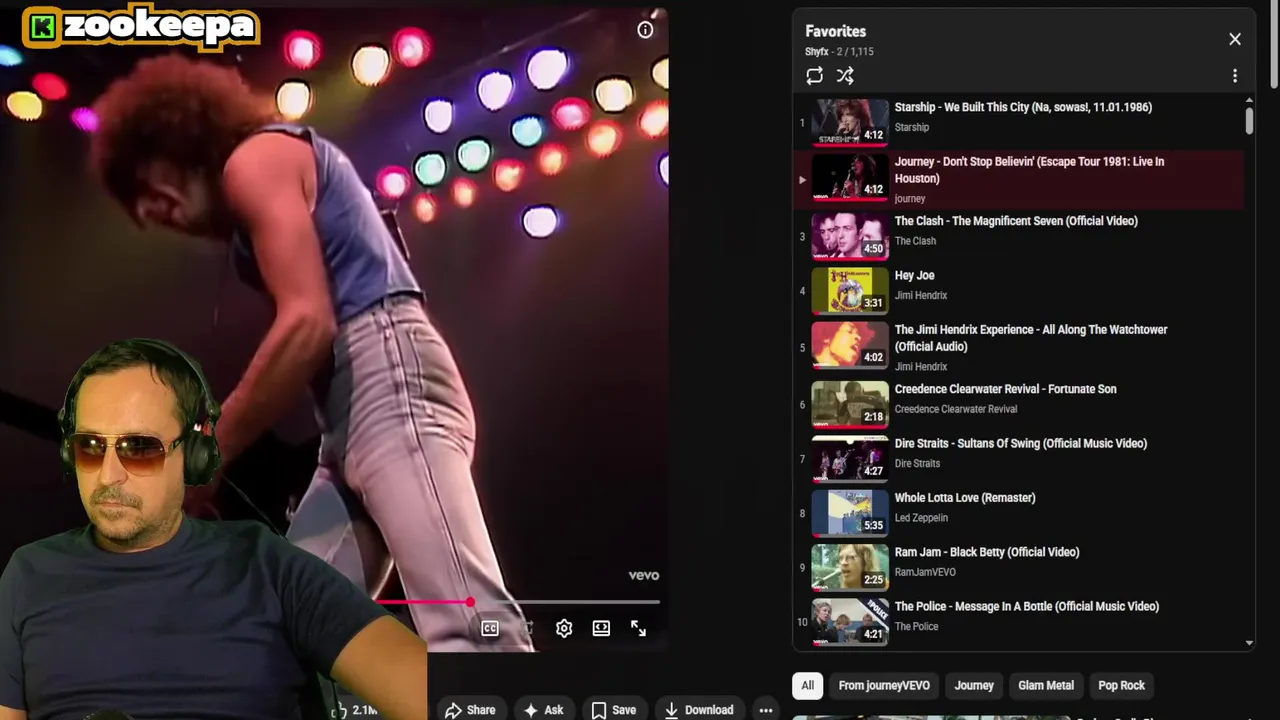Viewport: 1280px width, 720px height.
Task: Click playlist scroll down arrow
Action: tap(1249, 643)
